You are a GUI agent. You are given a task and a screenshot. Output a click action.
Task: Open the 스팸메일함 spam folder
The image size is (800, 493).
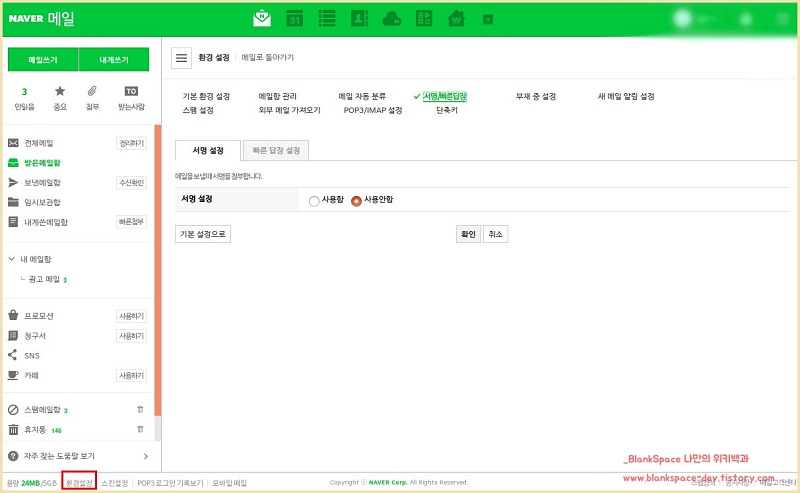point(42,410)
